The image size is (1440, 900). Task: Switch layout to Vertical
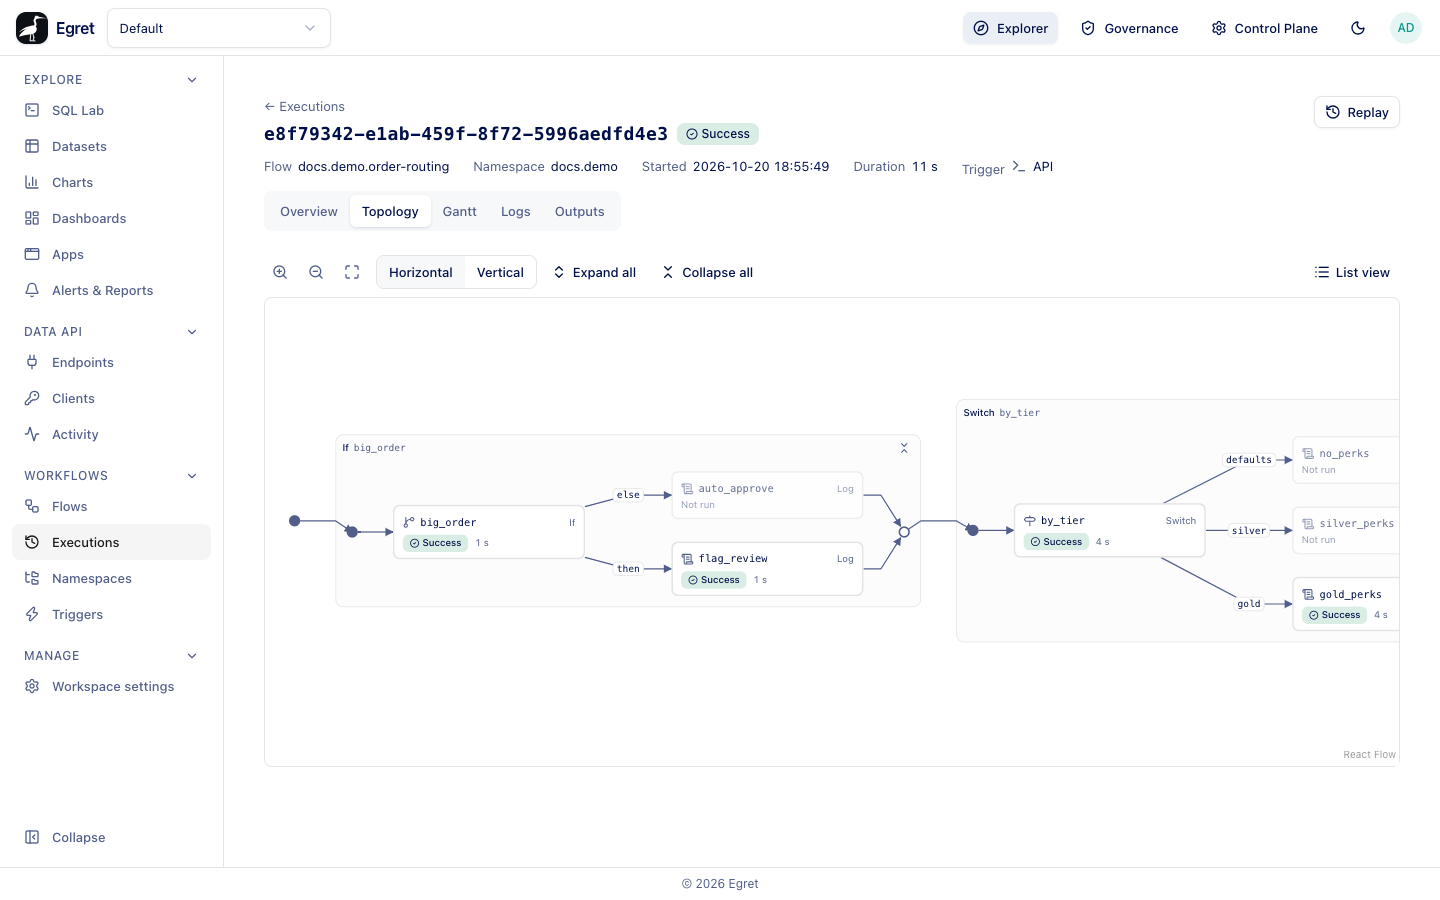coord(500,272)
